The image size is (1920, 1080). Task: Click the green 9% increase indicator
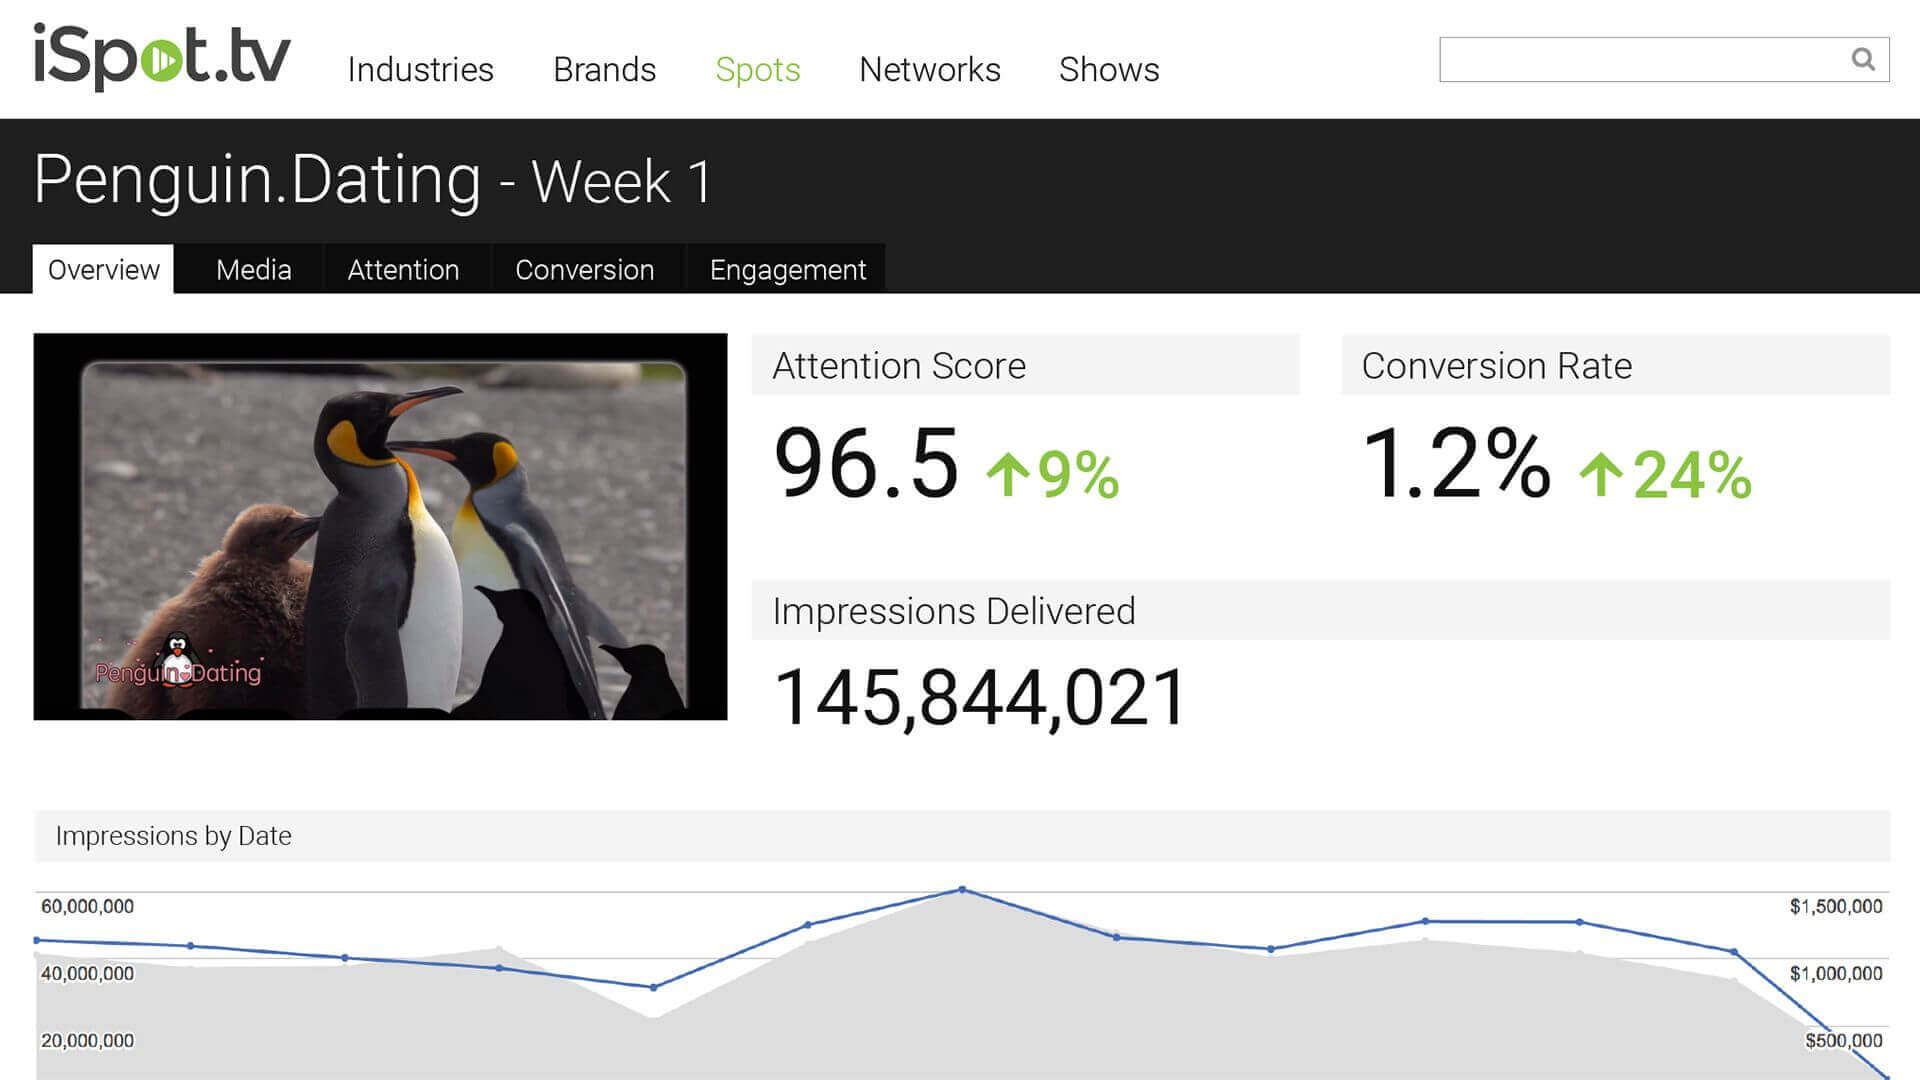[1053, 474]
